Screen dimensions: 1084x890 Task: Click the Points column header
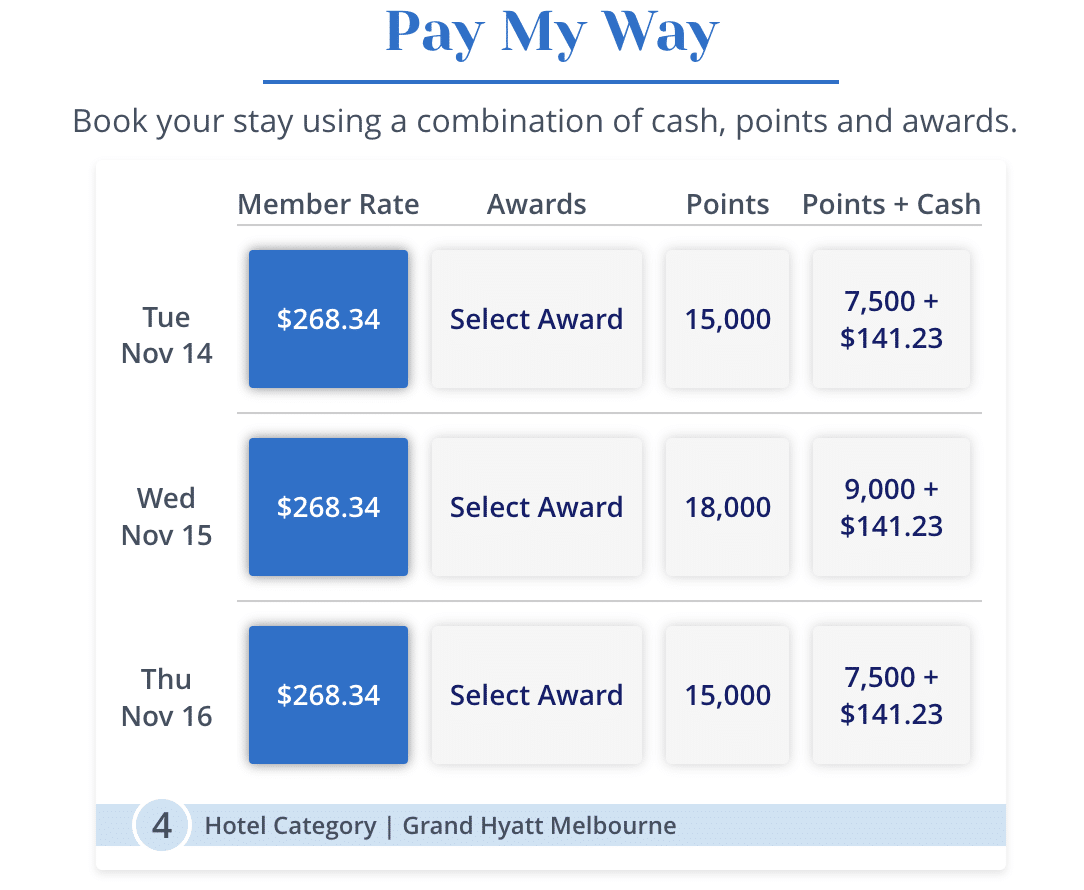coord(727,205)
